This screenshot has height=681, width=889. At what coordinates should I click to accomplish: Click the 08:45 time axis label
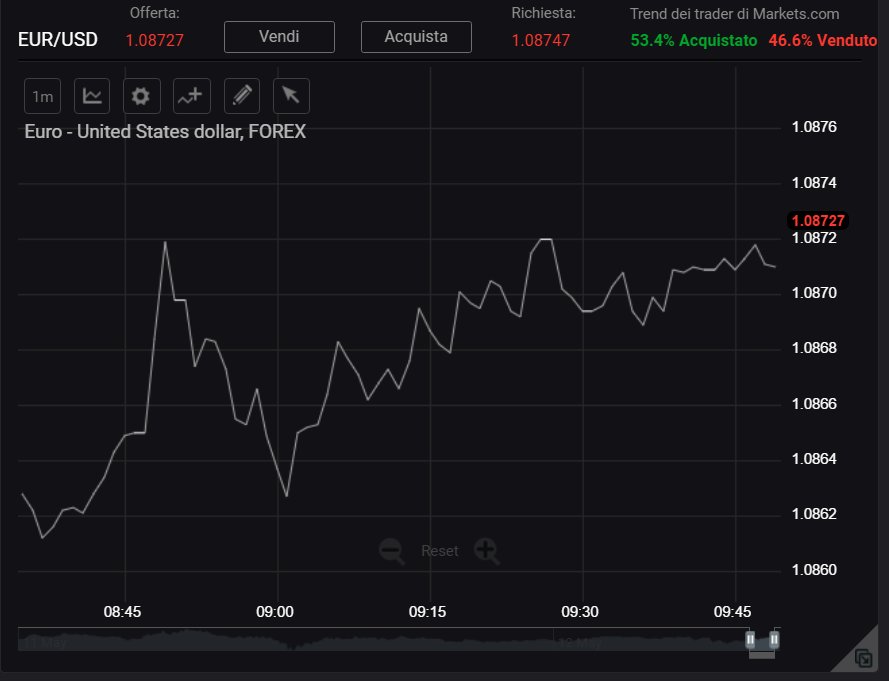coord(122,612)
